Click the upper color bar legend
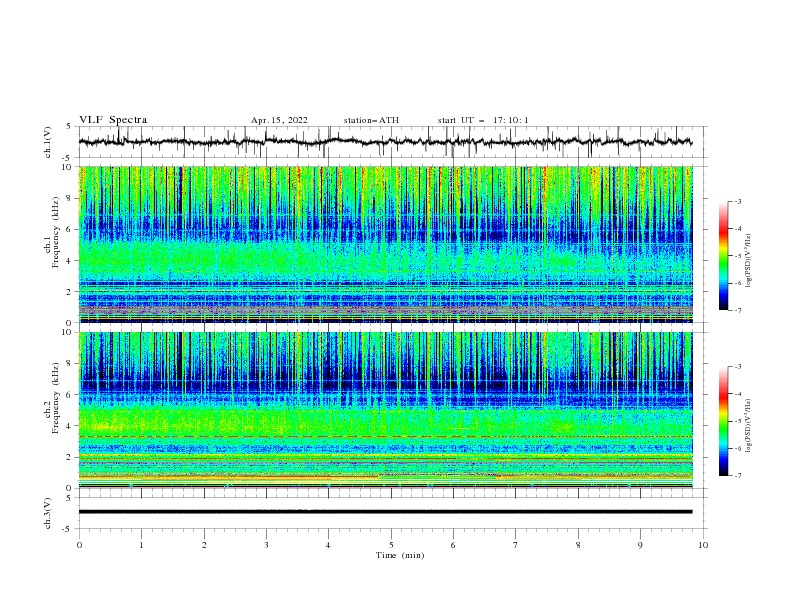Viewport: 792px width, 612px height. pyautogui.click(x=723, y=255)
